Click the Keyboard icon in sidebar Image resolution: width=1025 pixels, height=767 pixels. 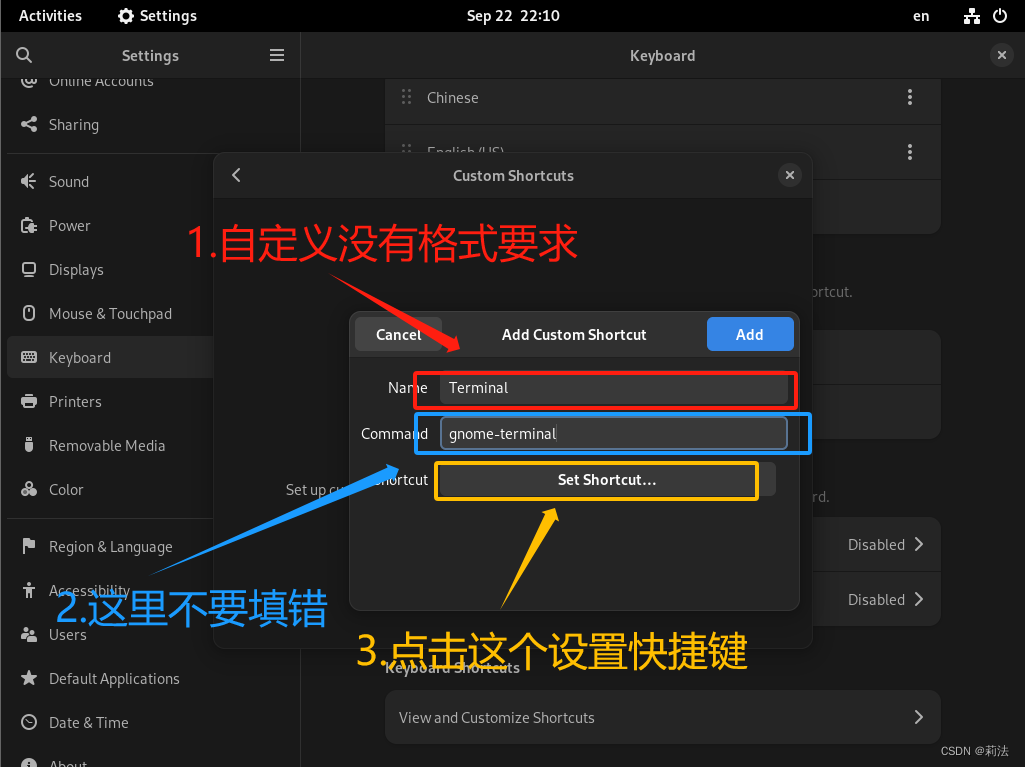click(29, 357)
